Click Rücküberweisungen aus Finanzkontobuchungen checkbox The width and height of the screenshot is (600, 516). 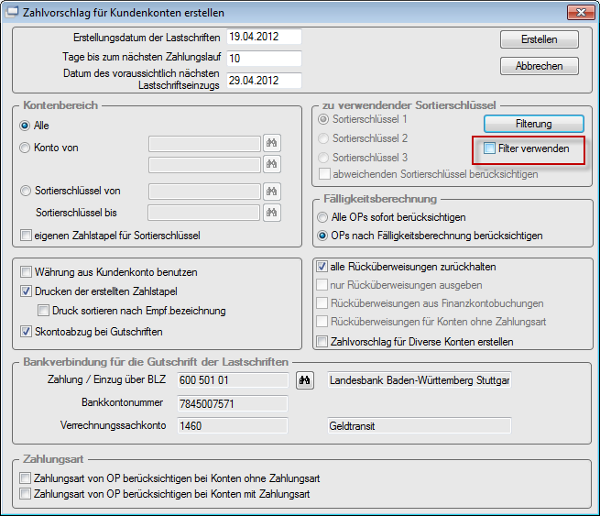322,303
